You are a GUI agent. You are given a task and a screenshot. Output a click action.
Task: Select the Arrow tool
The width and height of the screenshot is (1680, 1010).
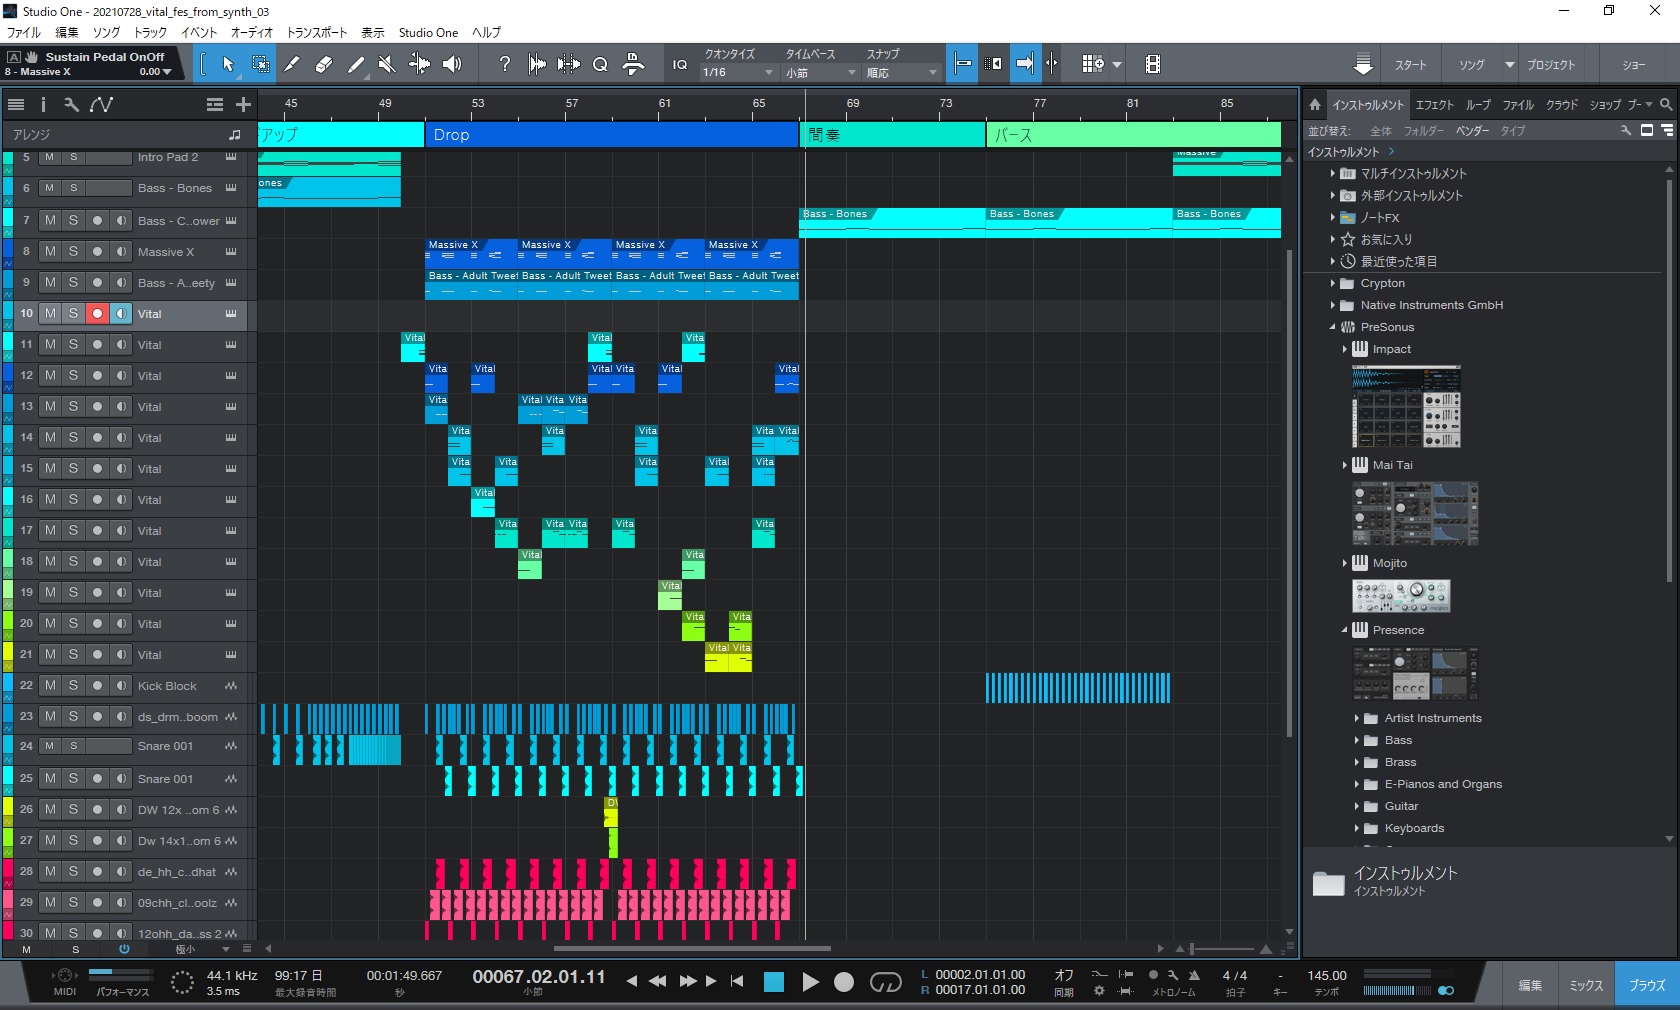tap(228, 64)
